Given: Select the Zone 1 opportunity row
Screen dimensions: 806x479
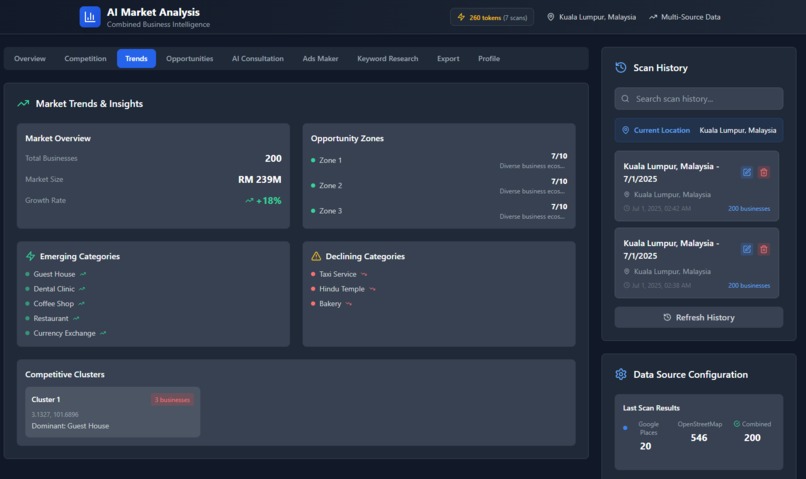Looking at the screenshot, I should click(x=439, y=160).
